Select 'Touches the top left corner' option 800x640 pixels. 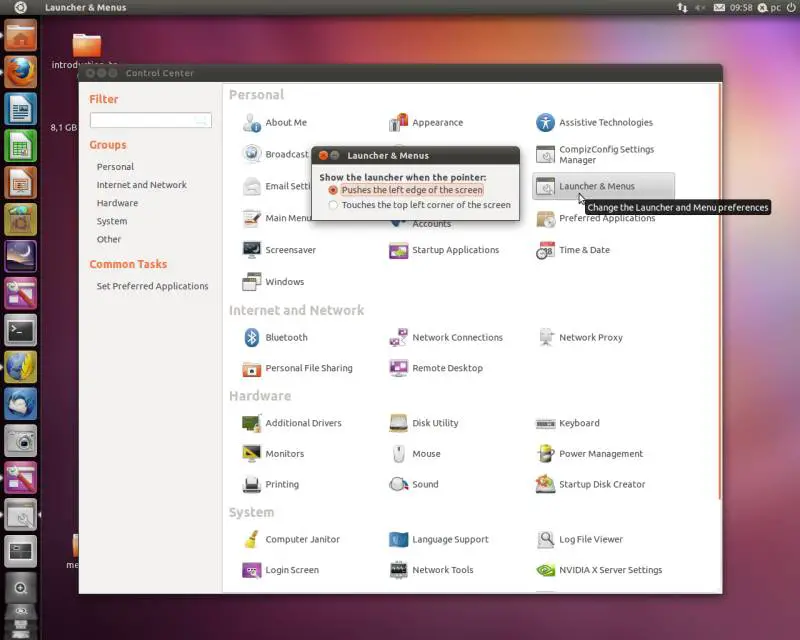(420, 205)
